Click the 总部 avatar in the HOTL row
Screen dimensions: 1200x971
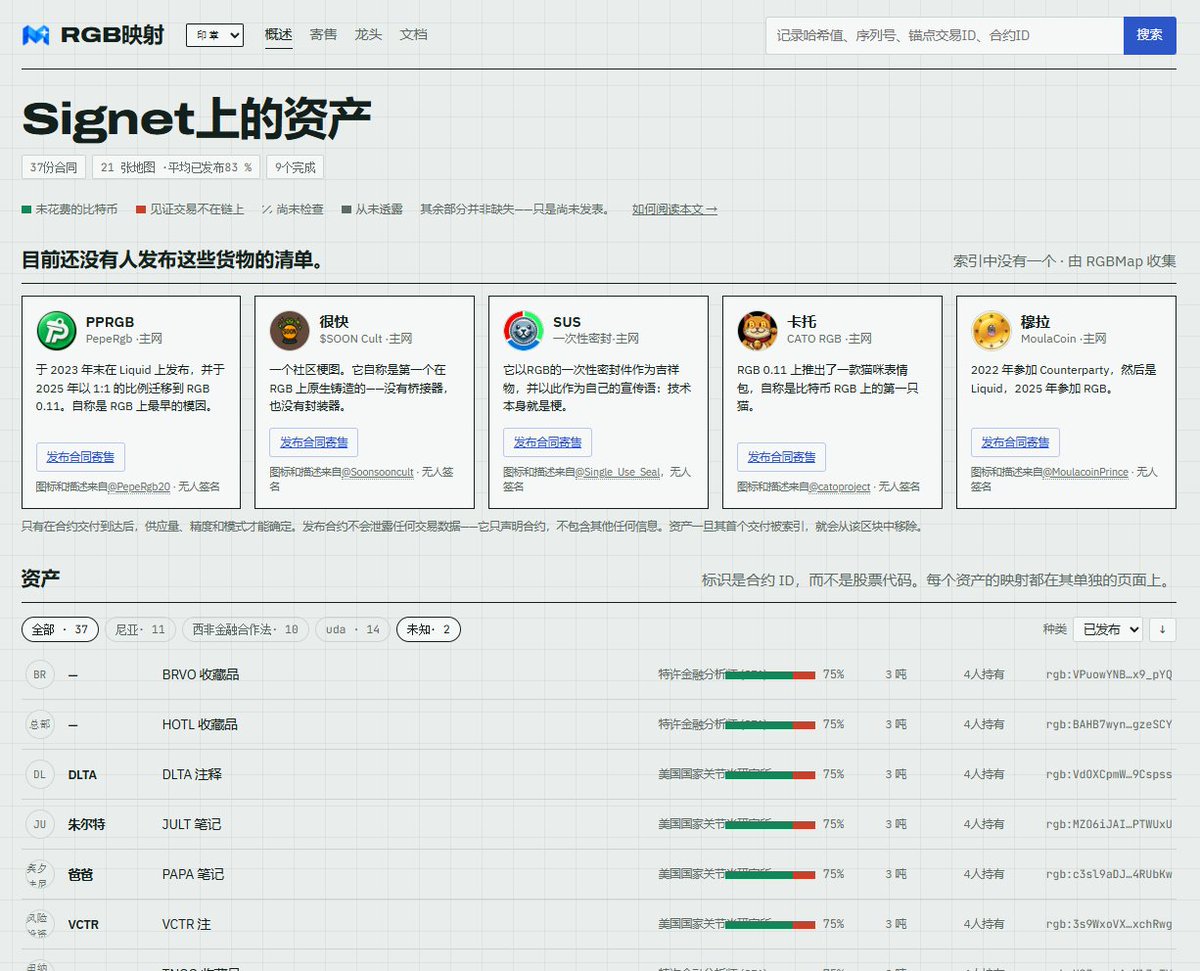(40, 724)
